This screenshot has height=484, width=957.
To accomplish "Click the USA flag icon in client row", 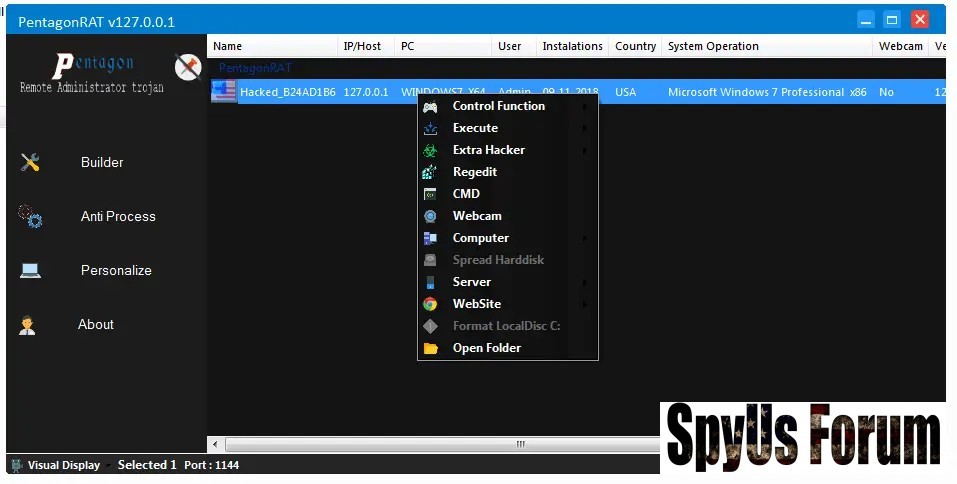I will click(x=223, y=92).
